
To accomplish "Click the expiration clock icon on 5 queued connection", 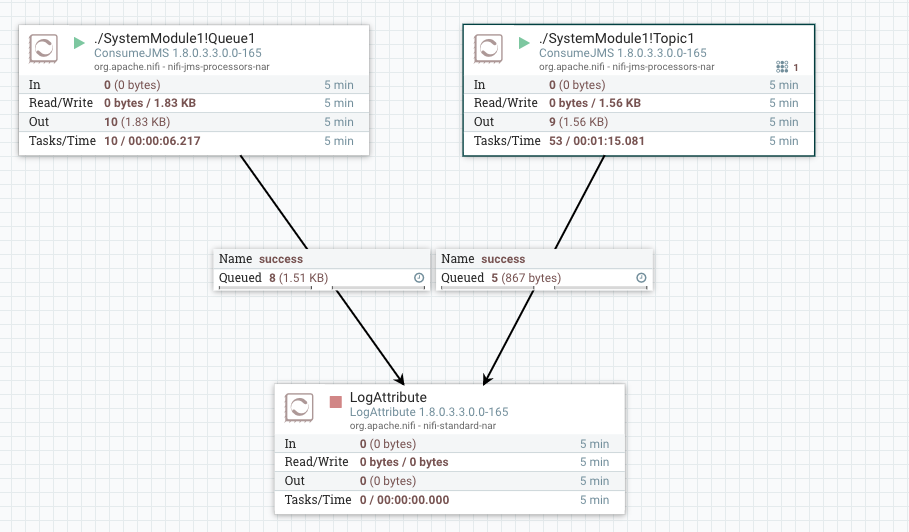I will pyautogui.click(x=641, y=278).
